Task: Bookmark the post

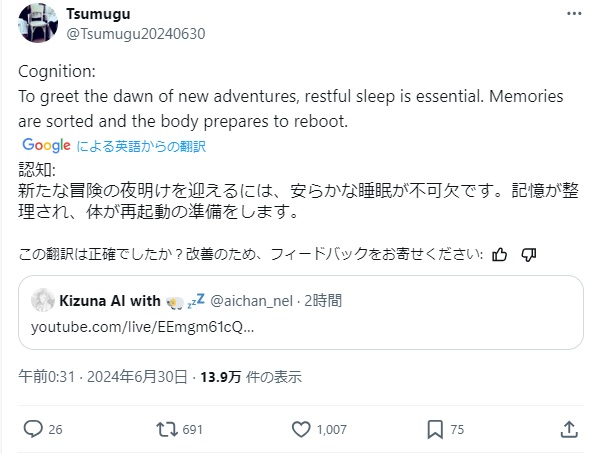Action: 435,429
